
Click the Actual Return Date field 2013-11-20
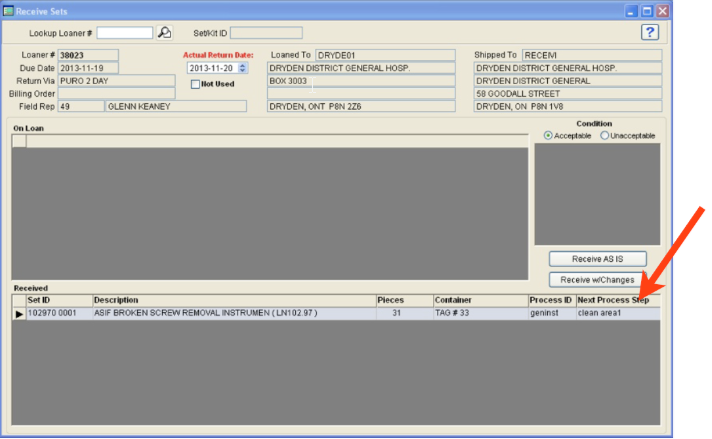[x=211, y=68]
